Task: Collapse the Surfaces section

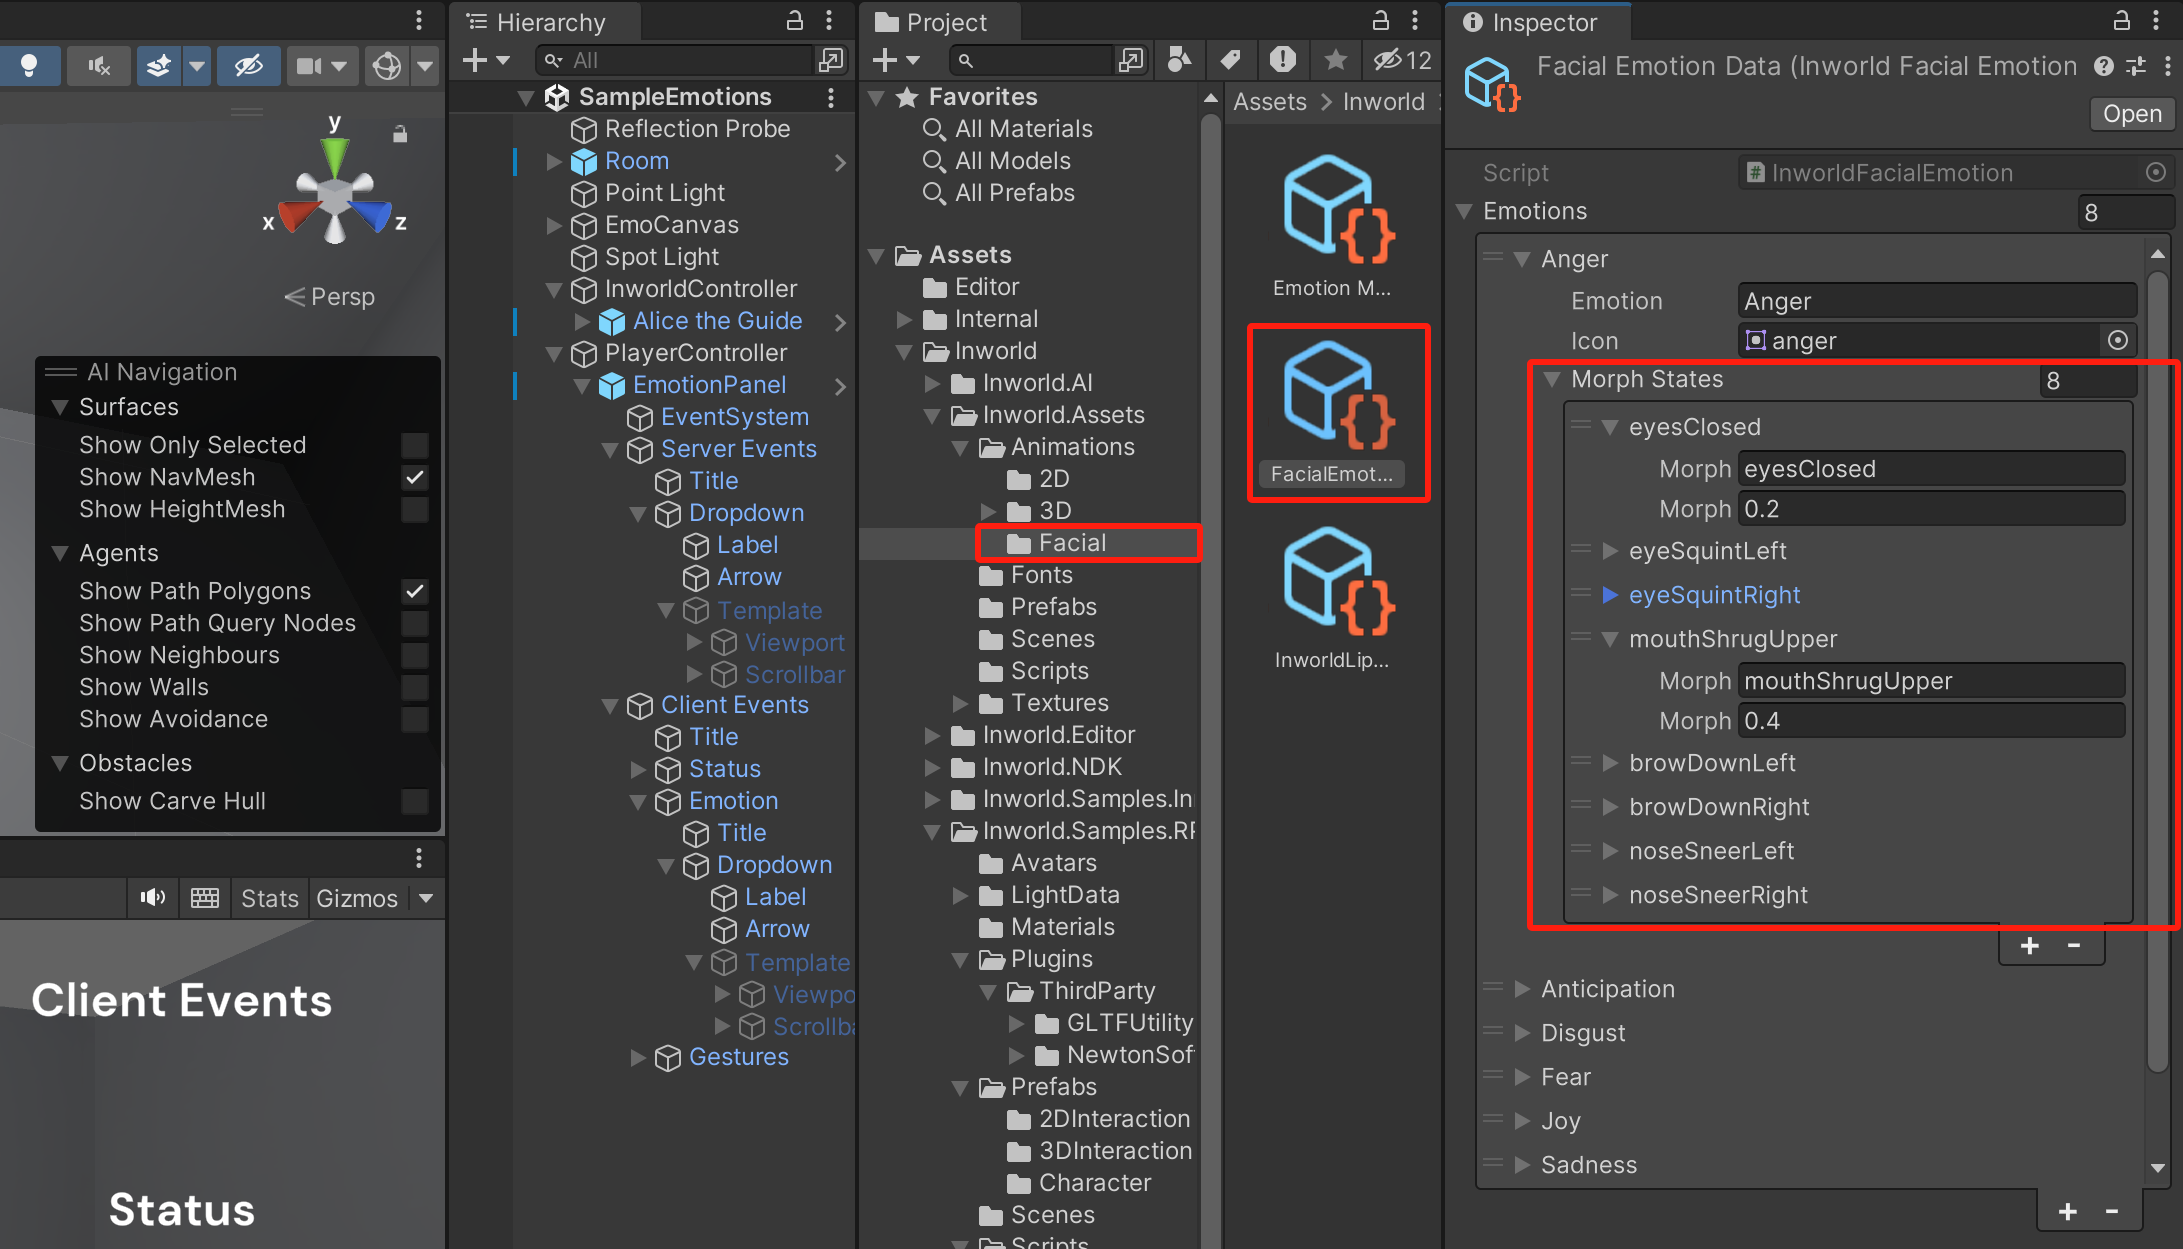Action: pyautogui.click(x=60, y=407)
